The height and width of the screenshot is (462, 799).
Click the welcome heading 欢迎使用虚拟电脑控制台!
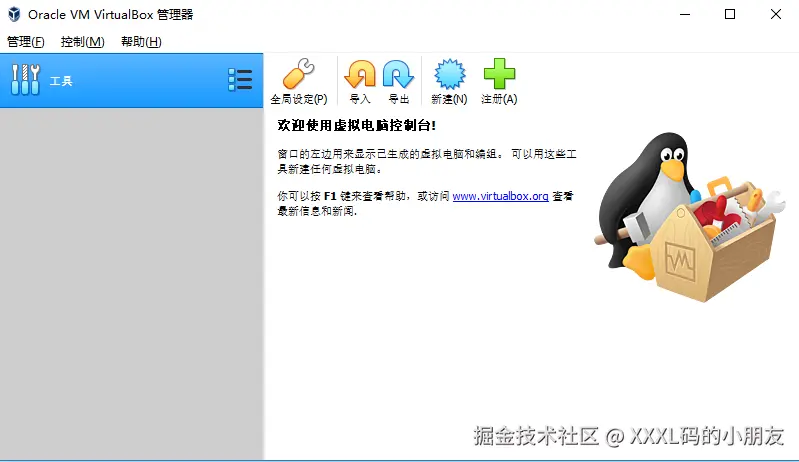pyautogui.click(x=356, y=125)
